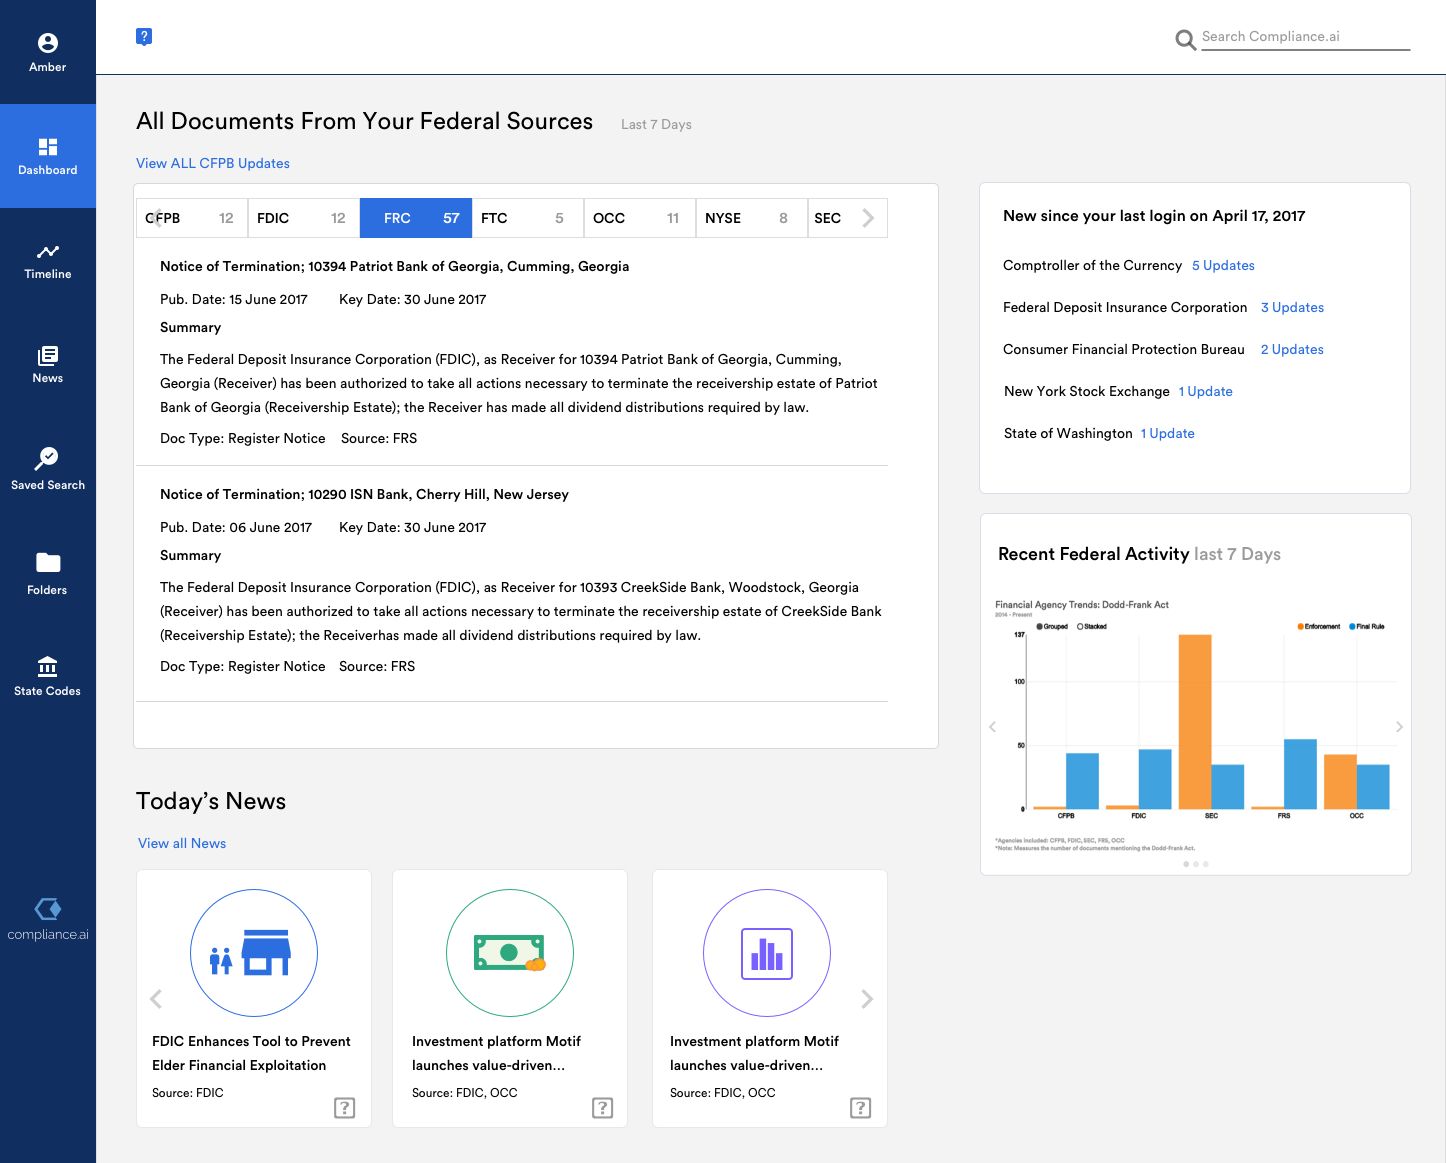Open the View all News link
Screen dimensions: 1446x1163
coord(182,843)
